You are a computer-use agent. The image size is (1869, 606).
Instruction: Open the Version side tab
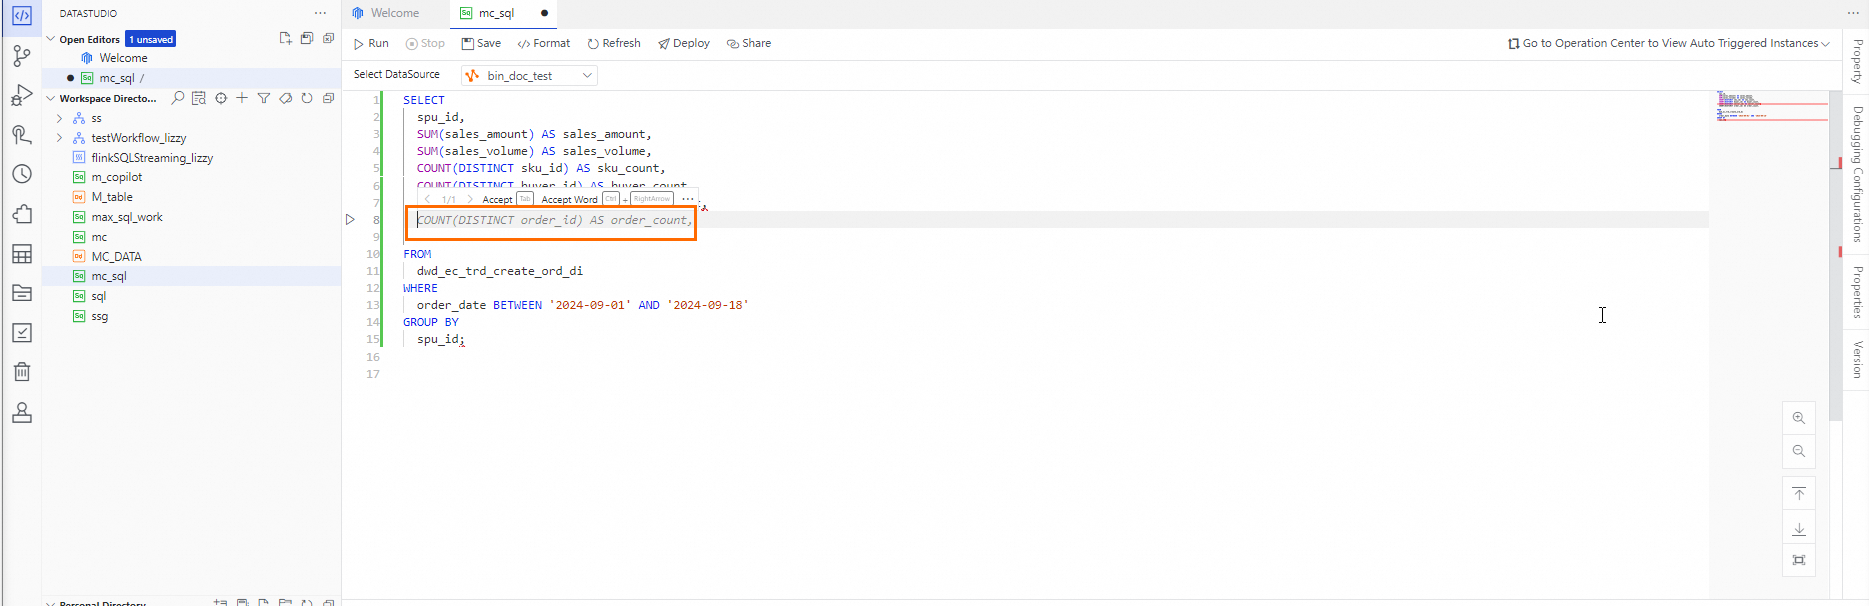(1857, 359)
